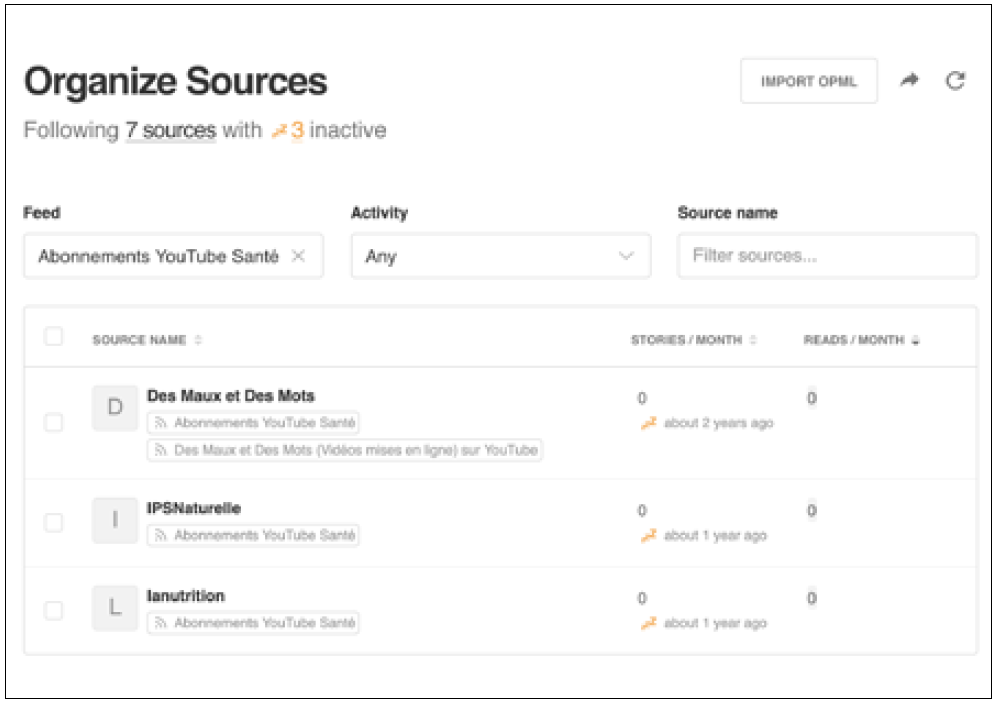
Task: Focus the Filter sources input field
Action: (x=827, y=256)
